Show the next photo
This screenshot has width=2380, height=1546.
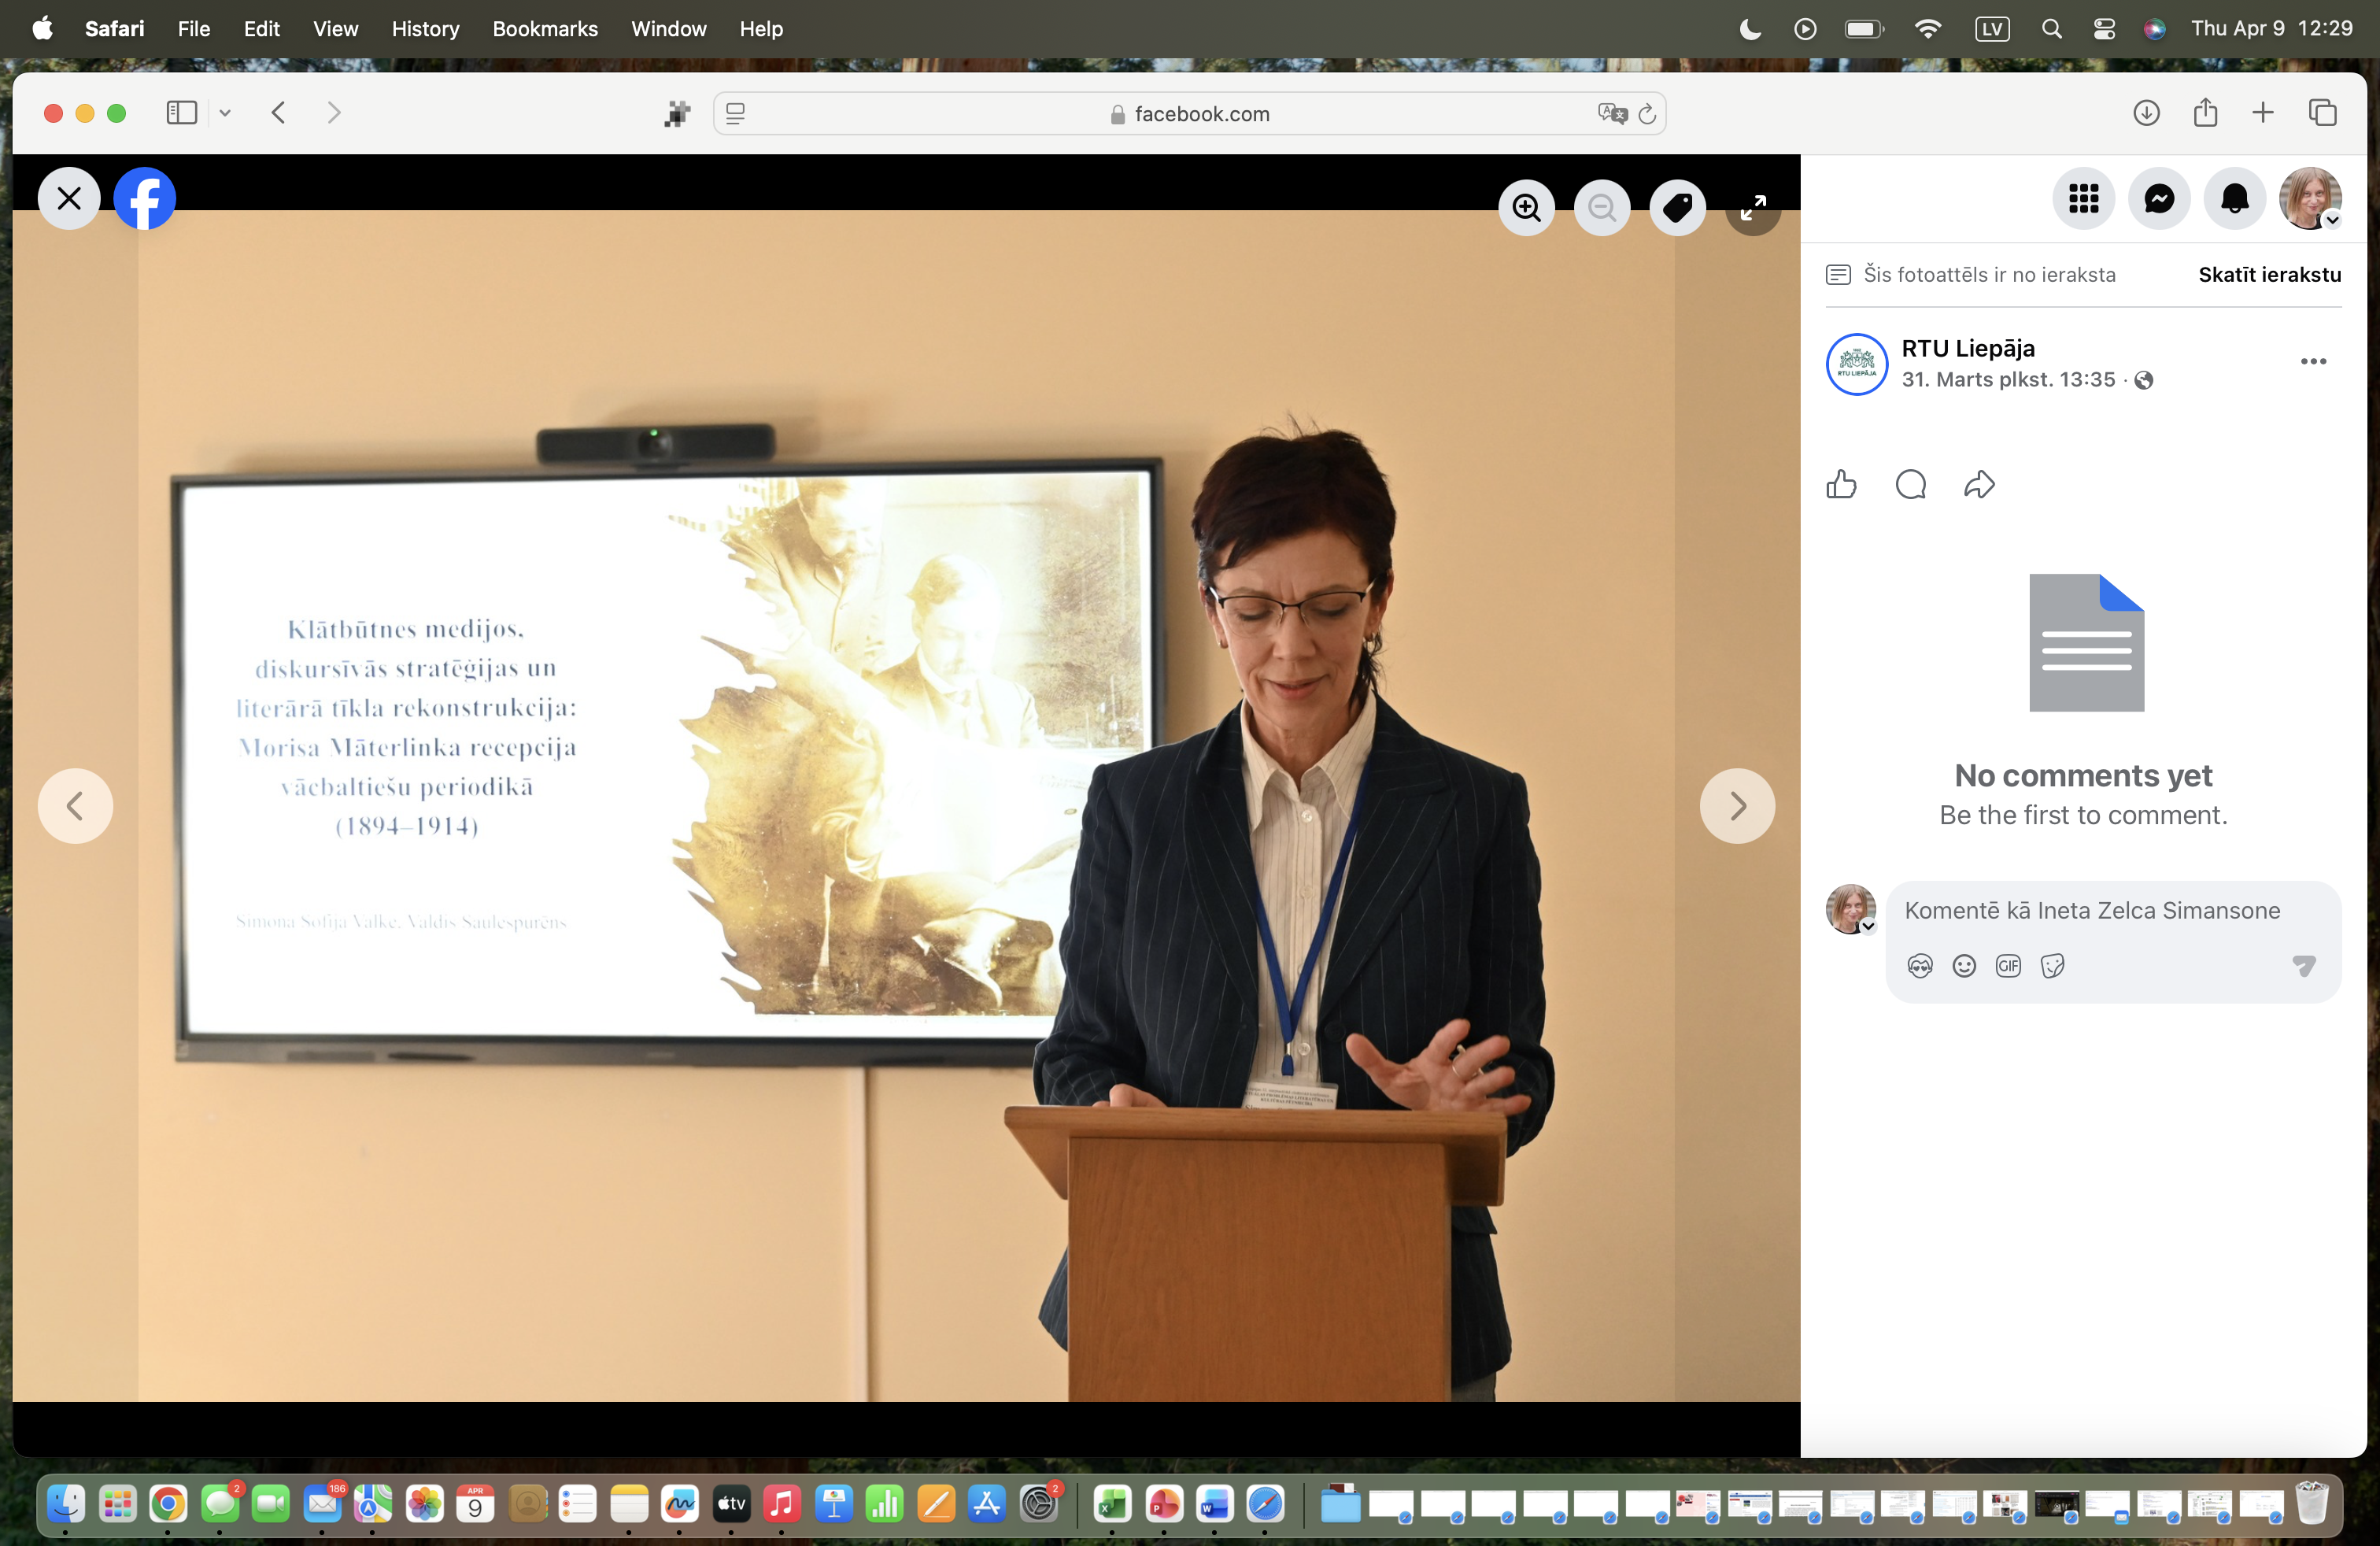point(1737,806)
